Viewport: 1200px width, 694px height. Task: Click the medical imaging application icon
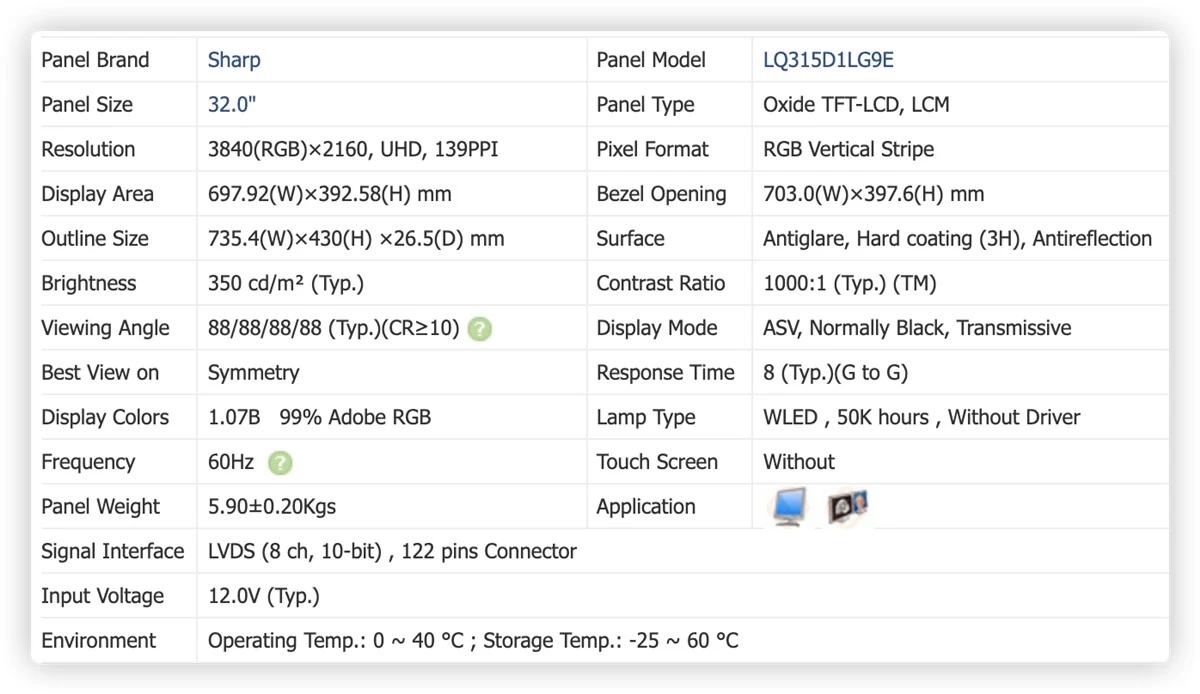847,506
